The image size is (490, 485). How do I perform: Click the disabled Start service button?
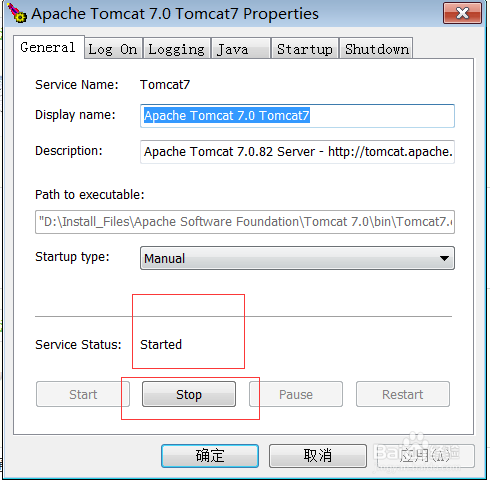point(83,394)
